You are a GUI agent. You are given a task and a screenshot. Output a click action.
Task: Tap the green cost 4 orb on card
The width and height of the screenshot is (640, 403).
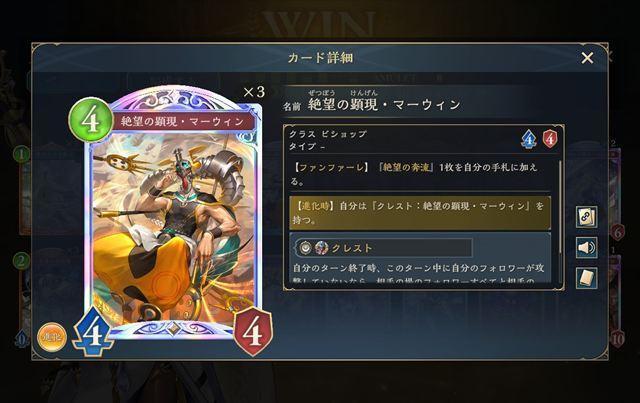91,120
